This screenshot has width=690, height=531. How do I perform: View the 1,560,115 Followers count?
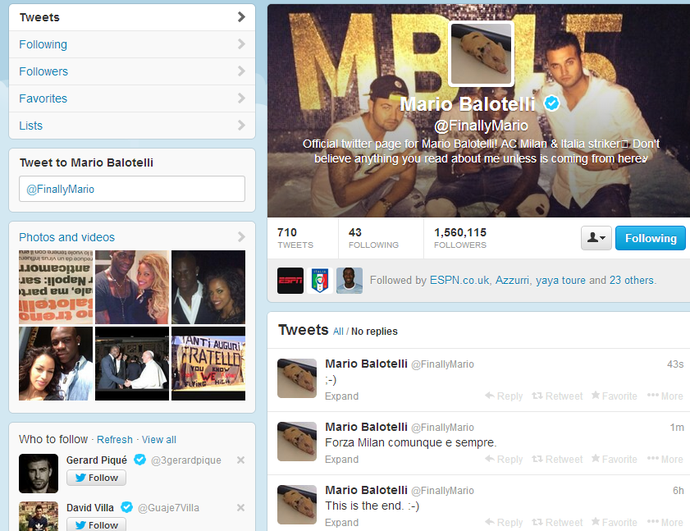point(460,238)
